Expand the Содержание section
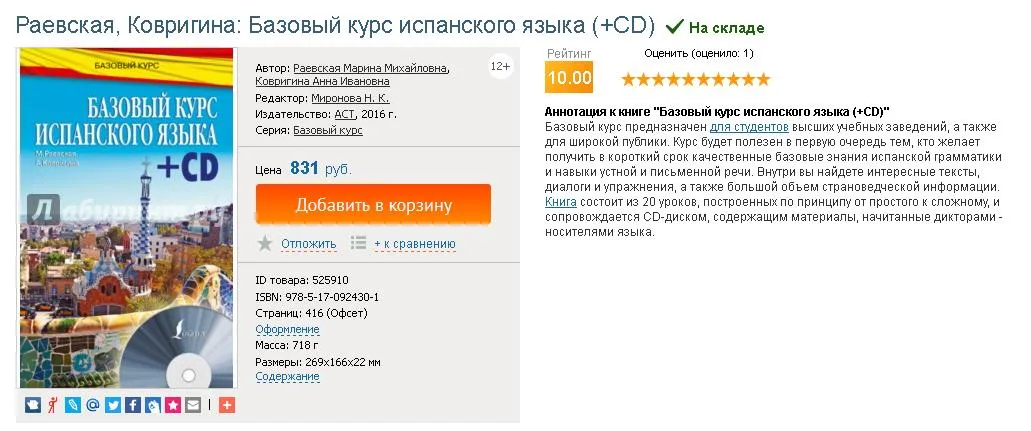This screenshot has width=1031, height=431. (287, 377)
